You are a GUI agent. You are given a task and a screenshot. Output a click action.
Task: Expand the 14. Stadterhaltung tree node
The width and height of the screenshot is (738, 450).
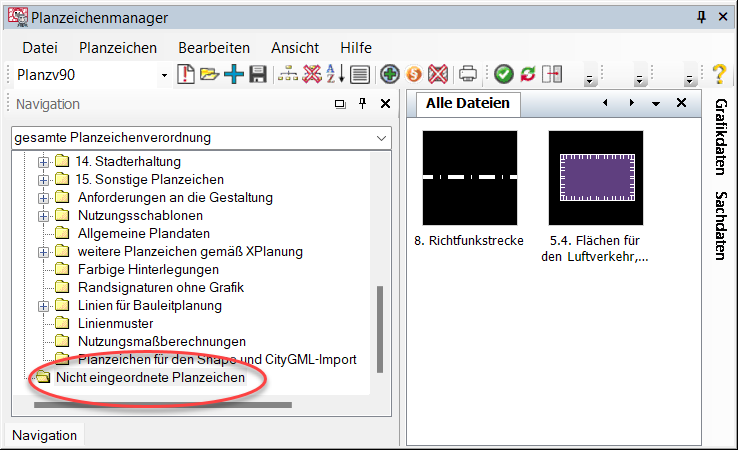(43, 161)
